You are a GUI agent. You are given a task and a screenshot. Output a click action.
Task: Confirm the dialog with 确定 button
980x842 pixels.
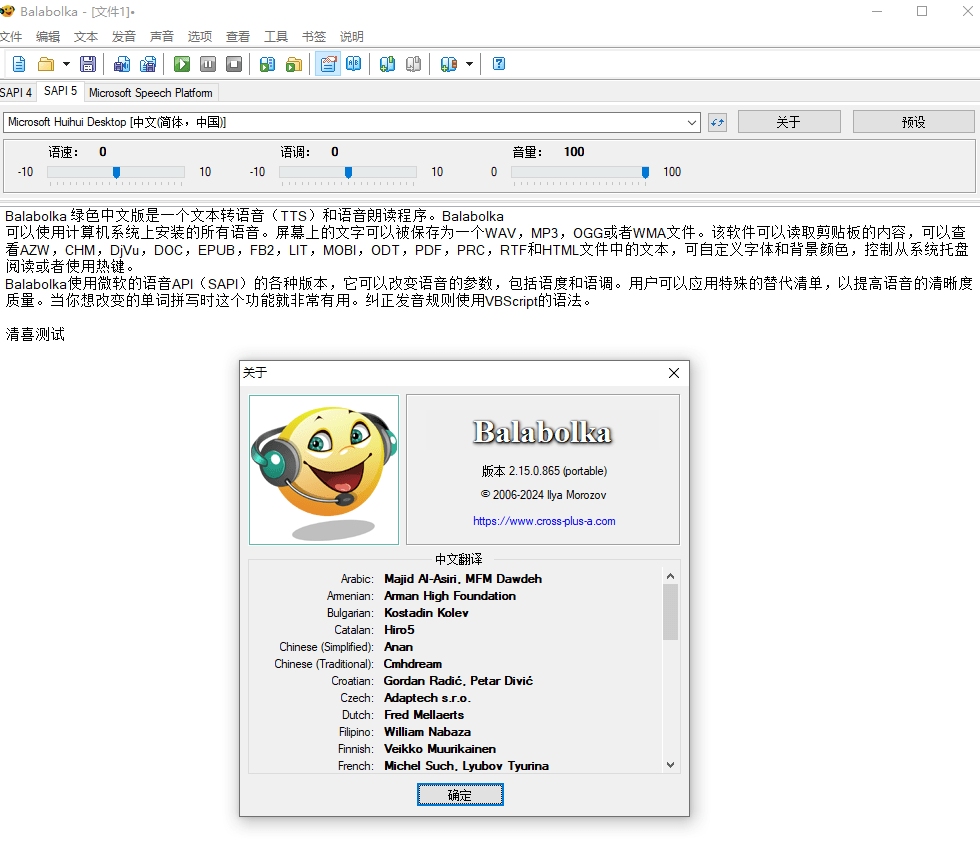pyautogui.click(x=460, y=795)
